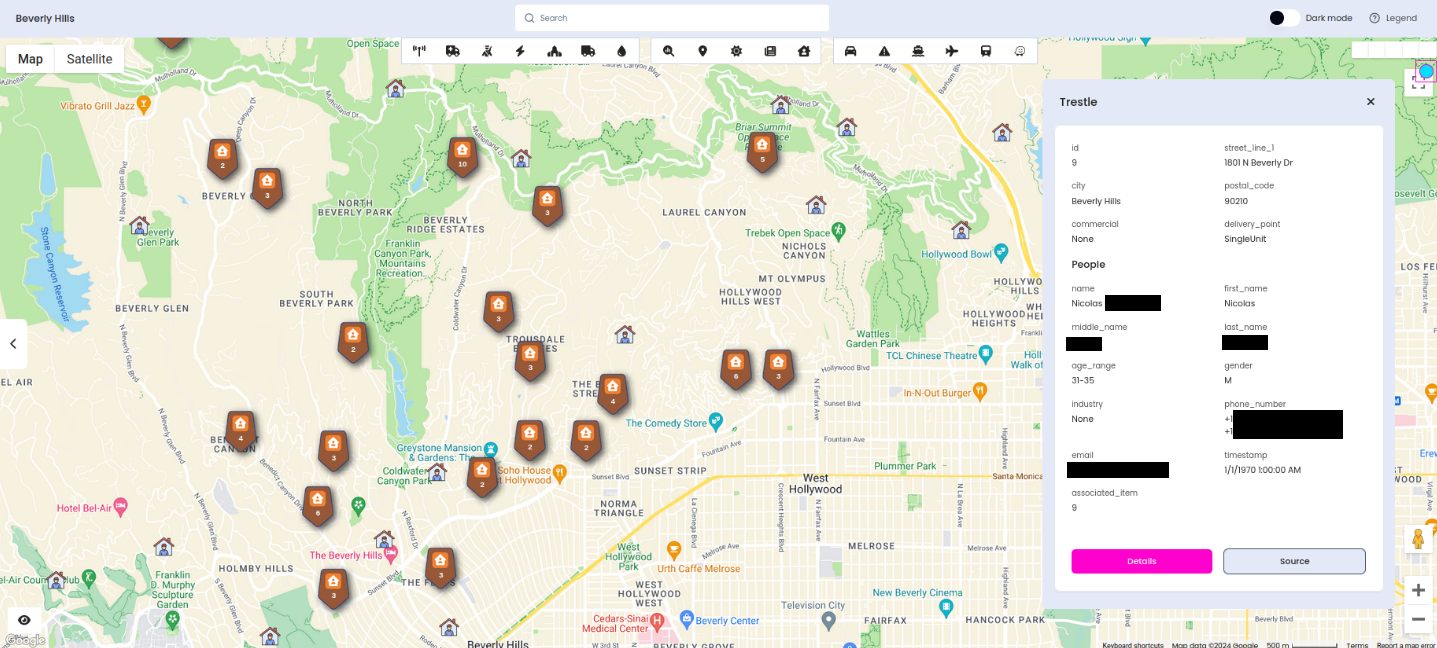Screen dimensions: 1437x648
Task: Click the In-N-Out Burger map label
Action: [937, 393]
